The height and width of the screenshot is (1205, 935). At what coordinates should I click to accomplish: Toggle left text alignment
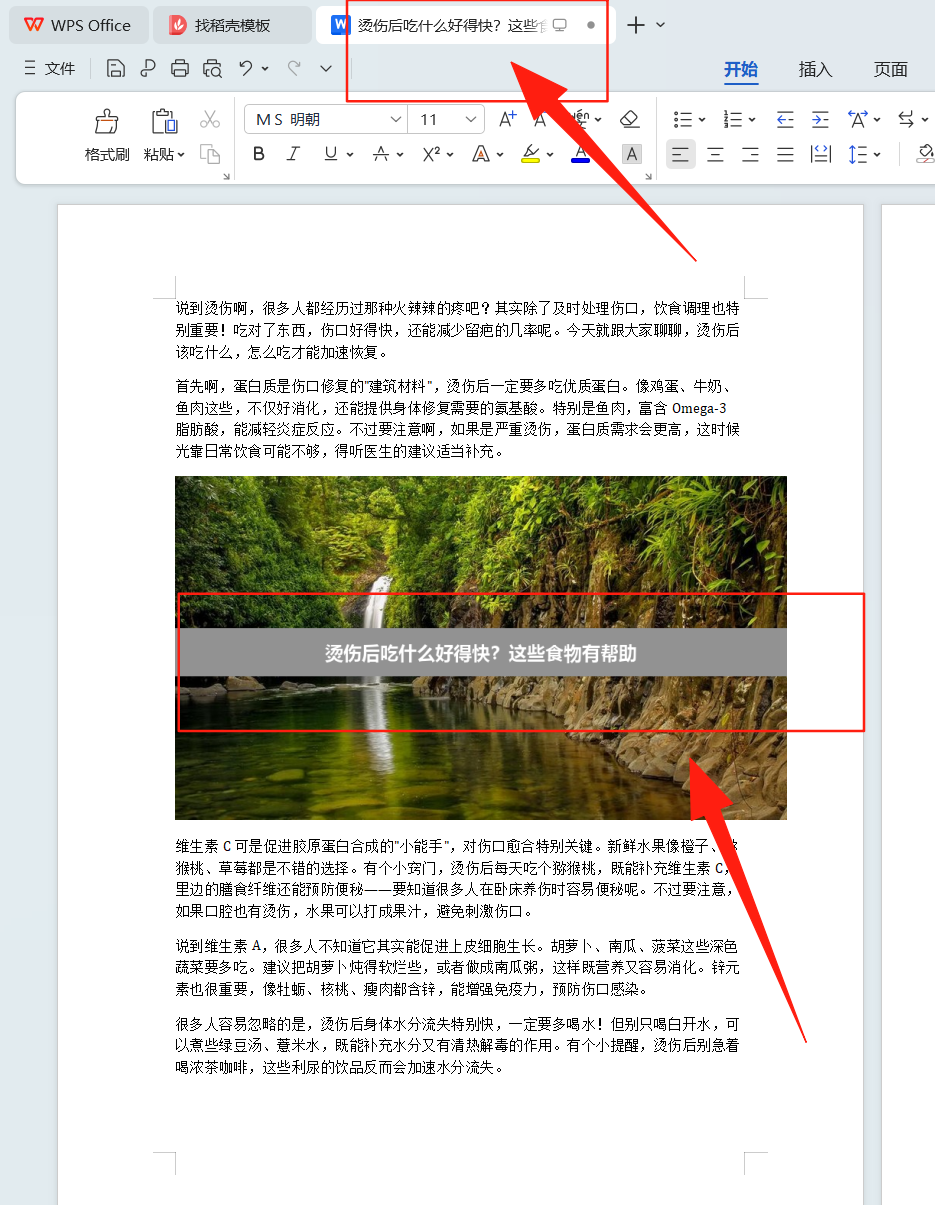(x=681, y=154)
